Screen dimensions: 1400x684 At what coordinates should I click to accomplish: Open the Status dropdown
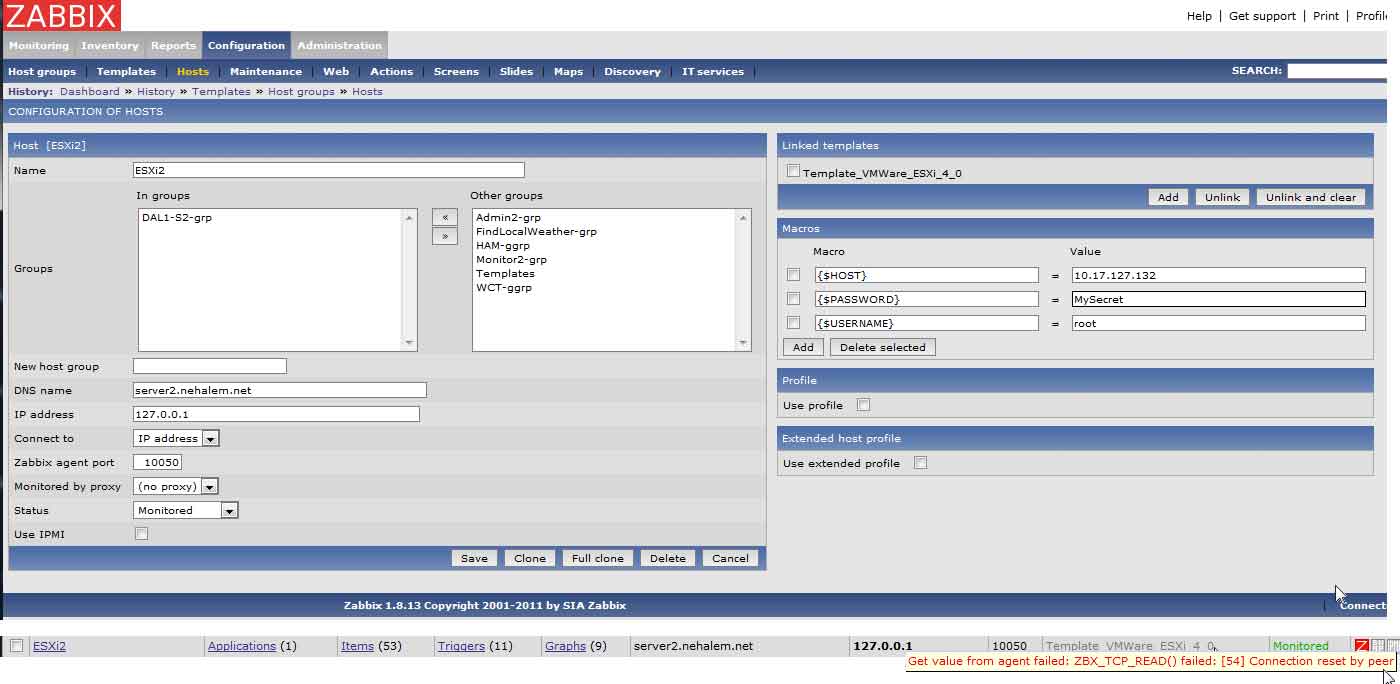pos(229,511)
